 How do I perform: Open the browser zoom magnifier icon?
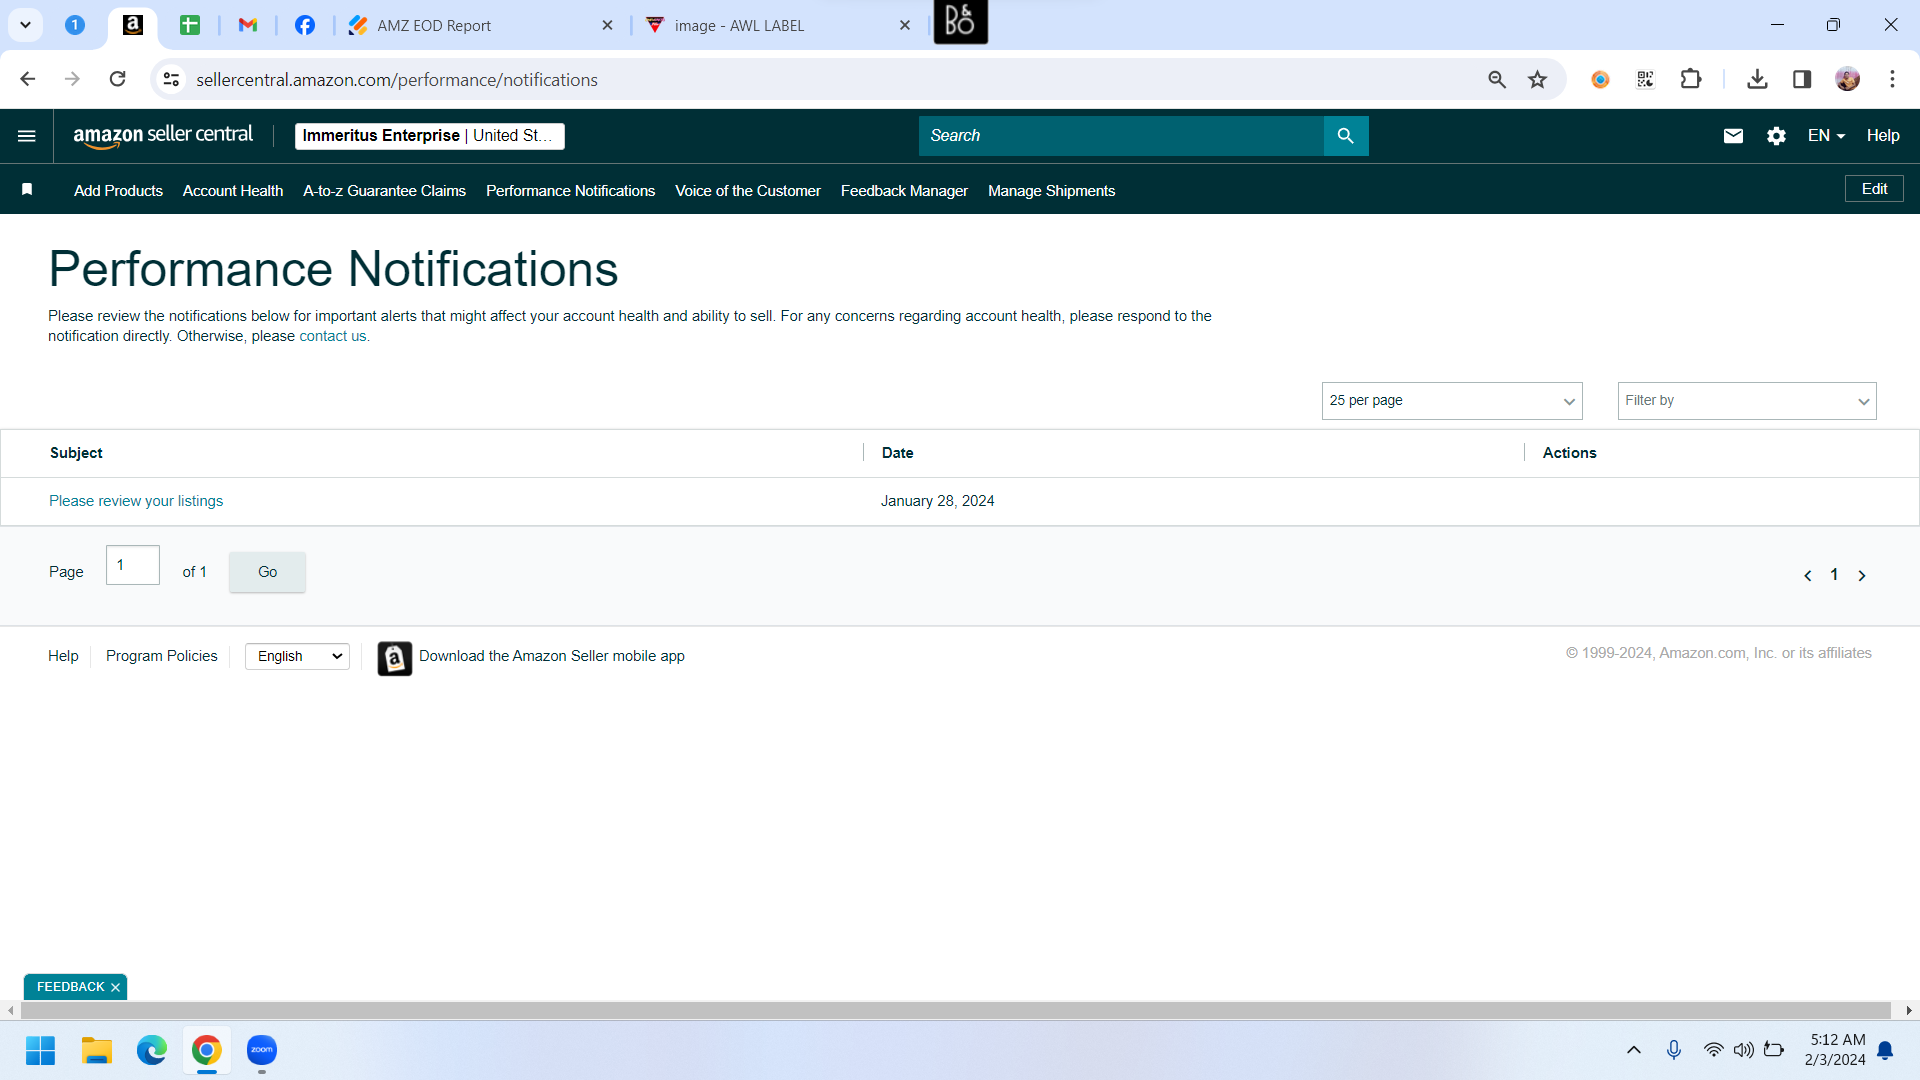(1497, 79)
